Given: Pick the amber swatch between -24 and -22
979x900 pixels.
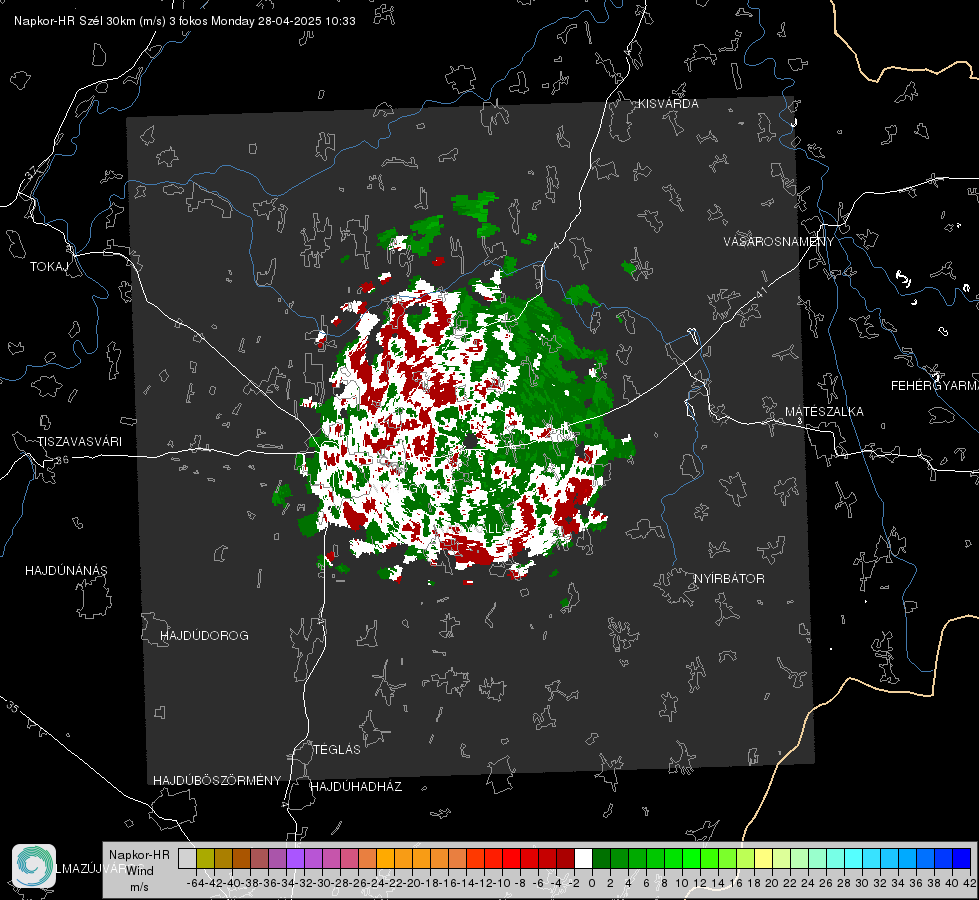Looking at the screenshot, I should coord(385,858).
